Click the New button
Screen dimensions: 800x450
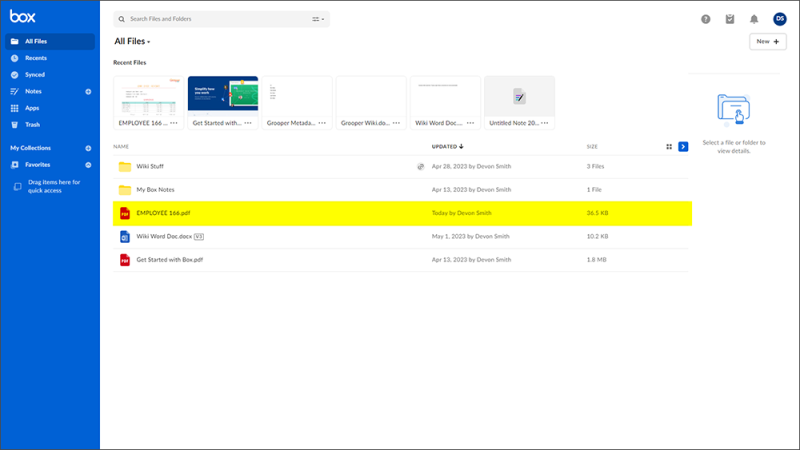point(767,41)
